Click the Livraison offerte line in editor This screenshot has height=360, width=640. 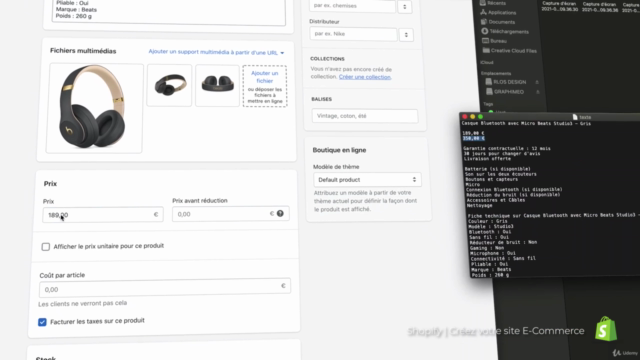tap(487, 159)
